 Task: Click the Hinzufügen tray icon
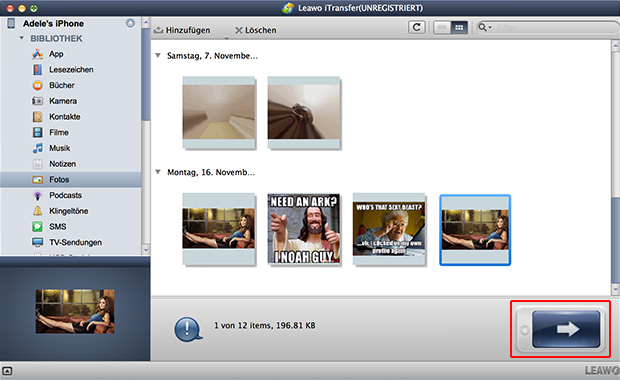[159, 30]
